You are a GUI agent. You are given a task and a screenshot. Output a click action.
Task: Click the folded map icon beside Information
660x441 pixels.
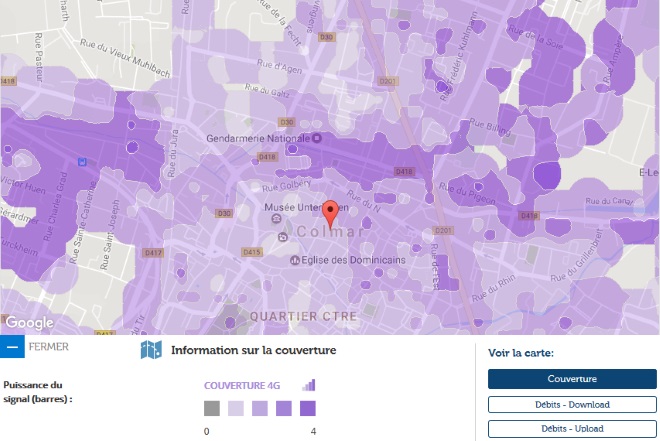[151, 350]
